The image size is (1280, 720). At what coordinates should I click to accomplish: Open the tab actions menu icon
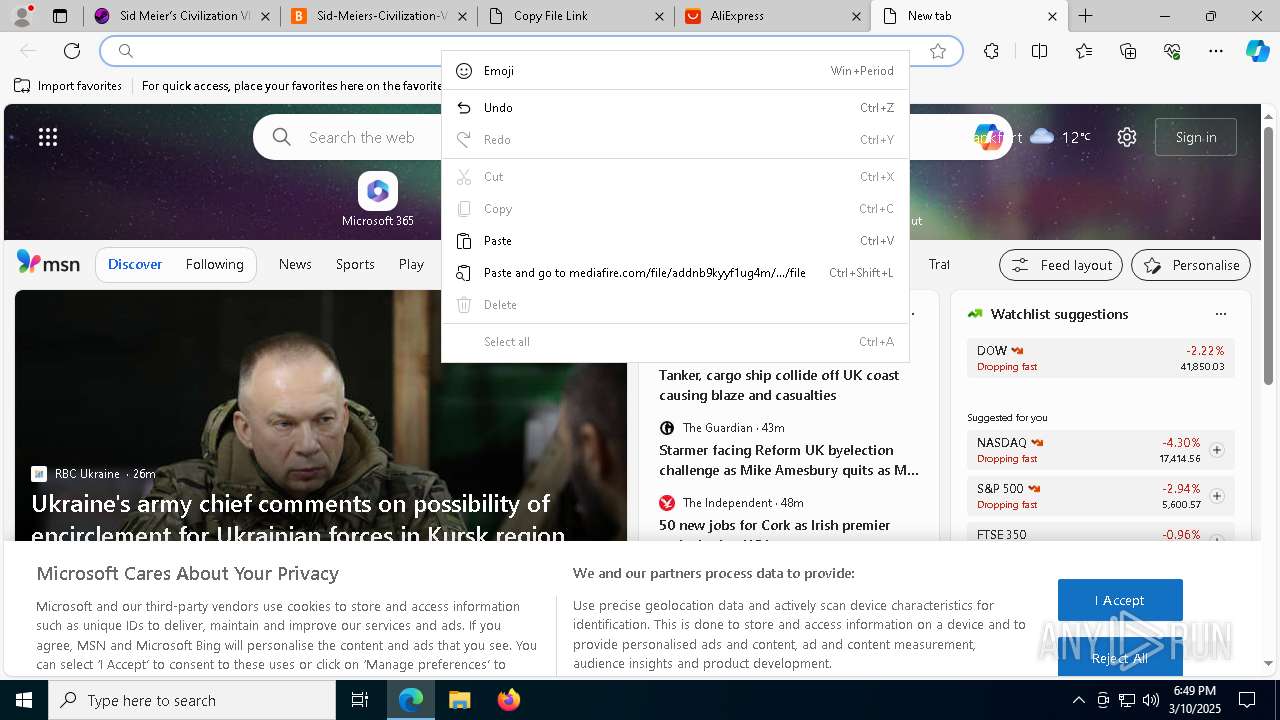point(60,16)
